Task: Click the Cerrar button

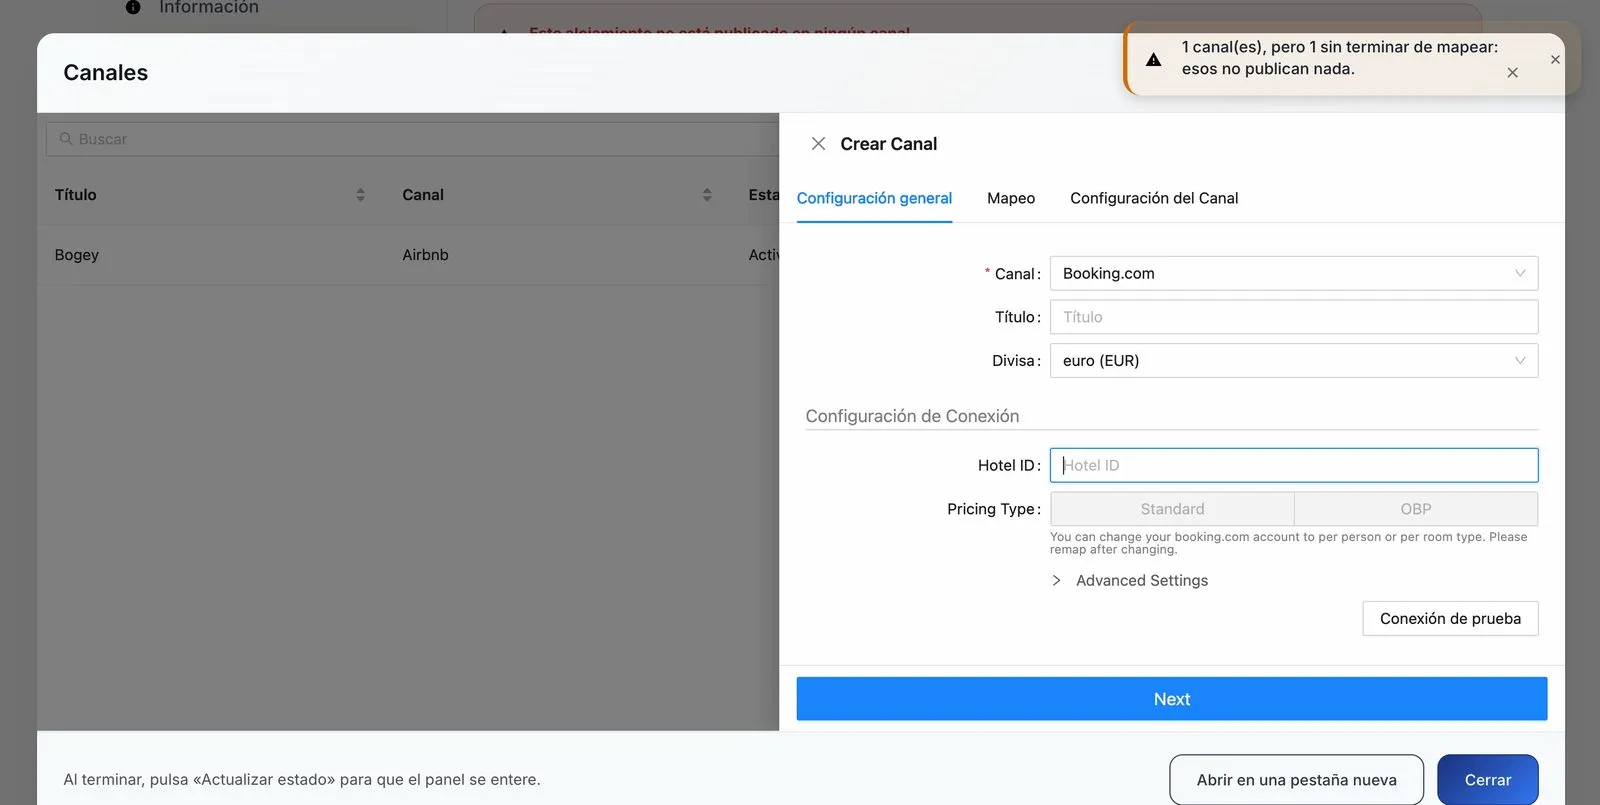Action: coord(1488,780)
